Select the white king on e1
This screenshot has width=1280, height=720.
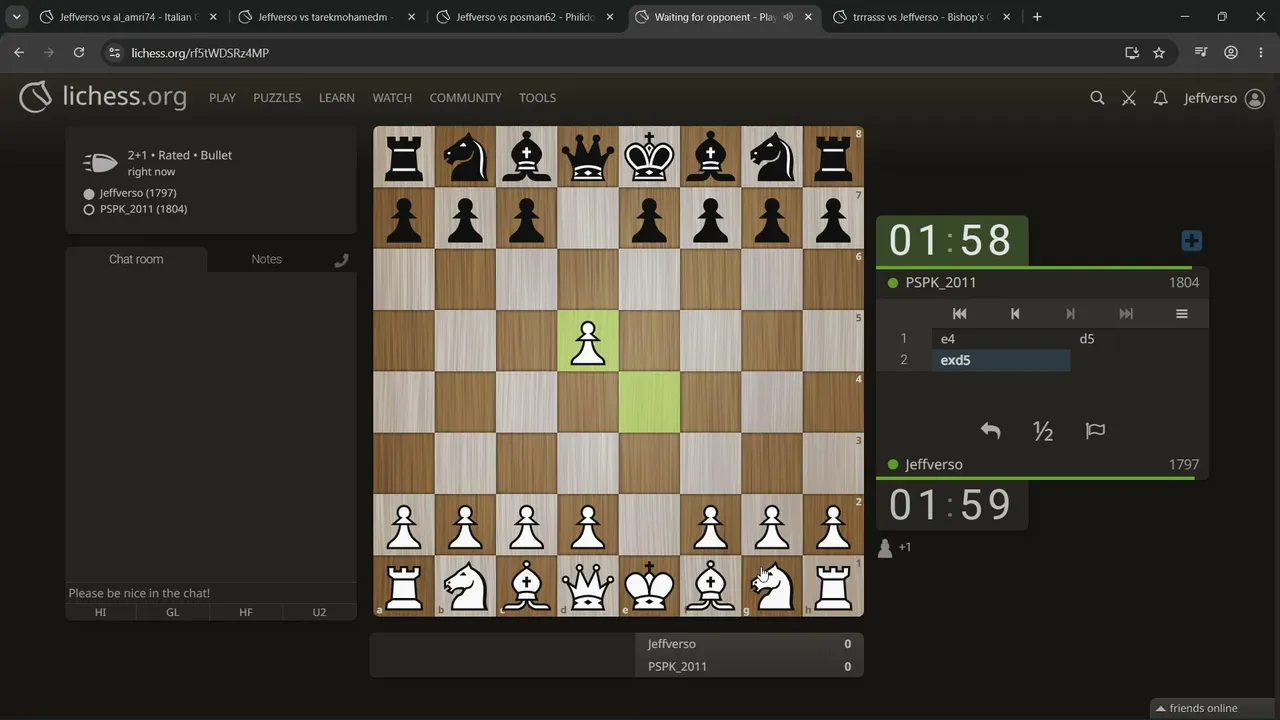click(650, 586)
